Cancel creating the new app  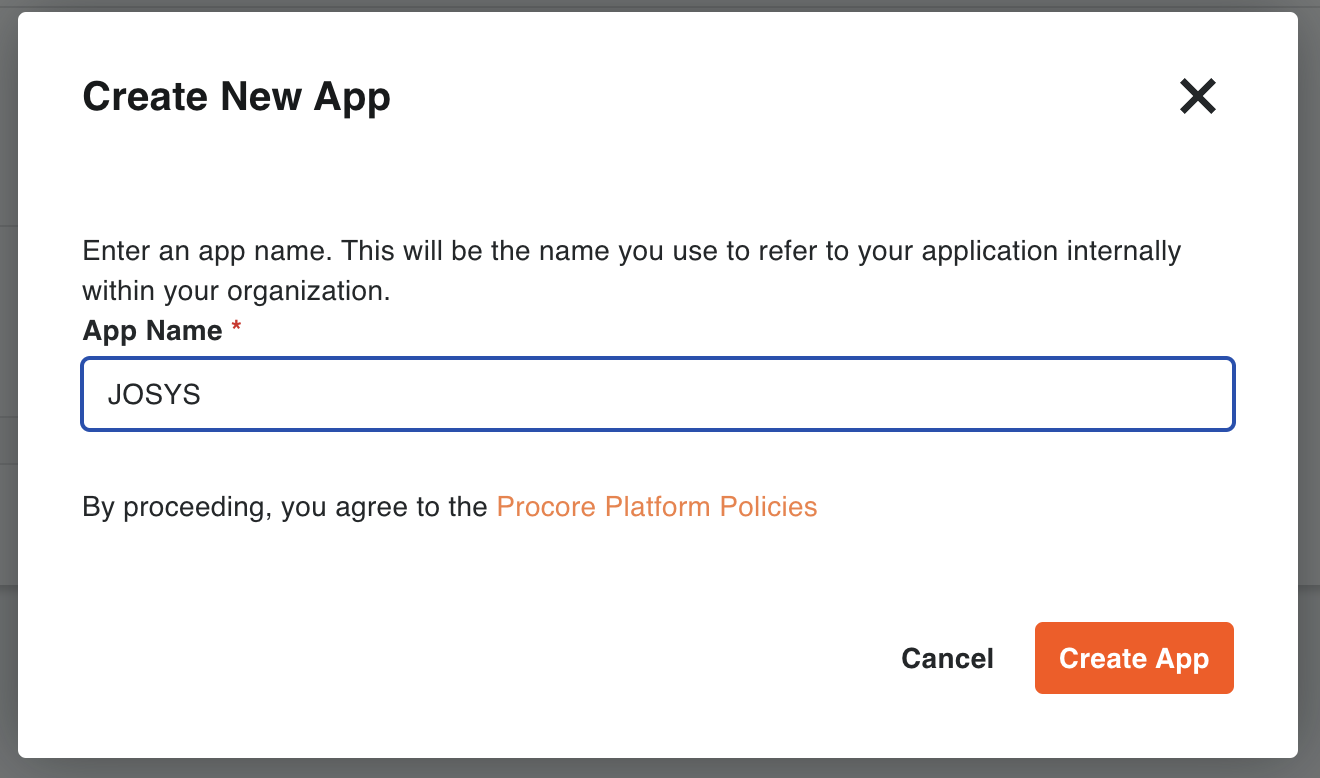[x=947, y=658]
